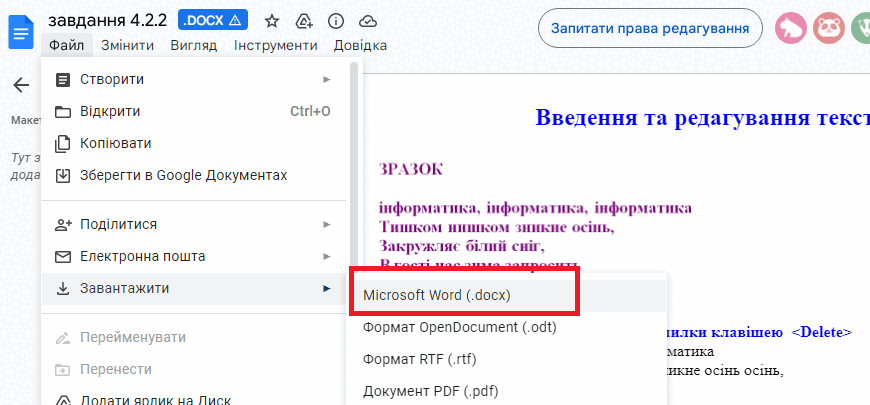Expand the Завантажити submenu arrow

coord(327,288)
